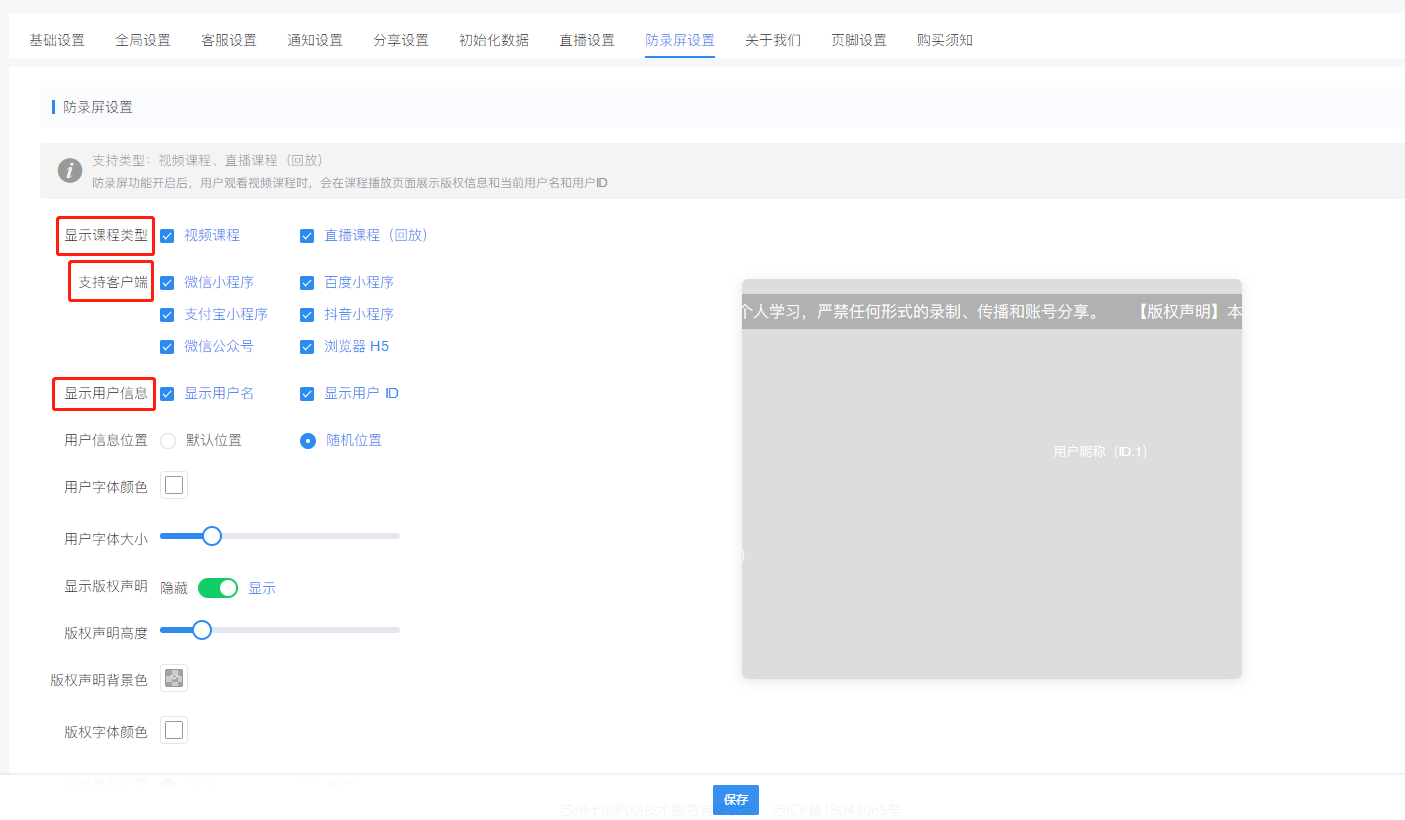Viewport: 1405px width, 820px height.
Task: Uncheck the 支付宝小程序 checkbox
Action: coord(167,315)
